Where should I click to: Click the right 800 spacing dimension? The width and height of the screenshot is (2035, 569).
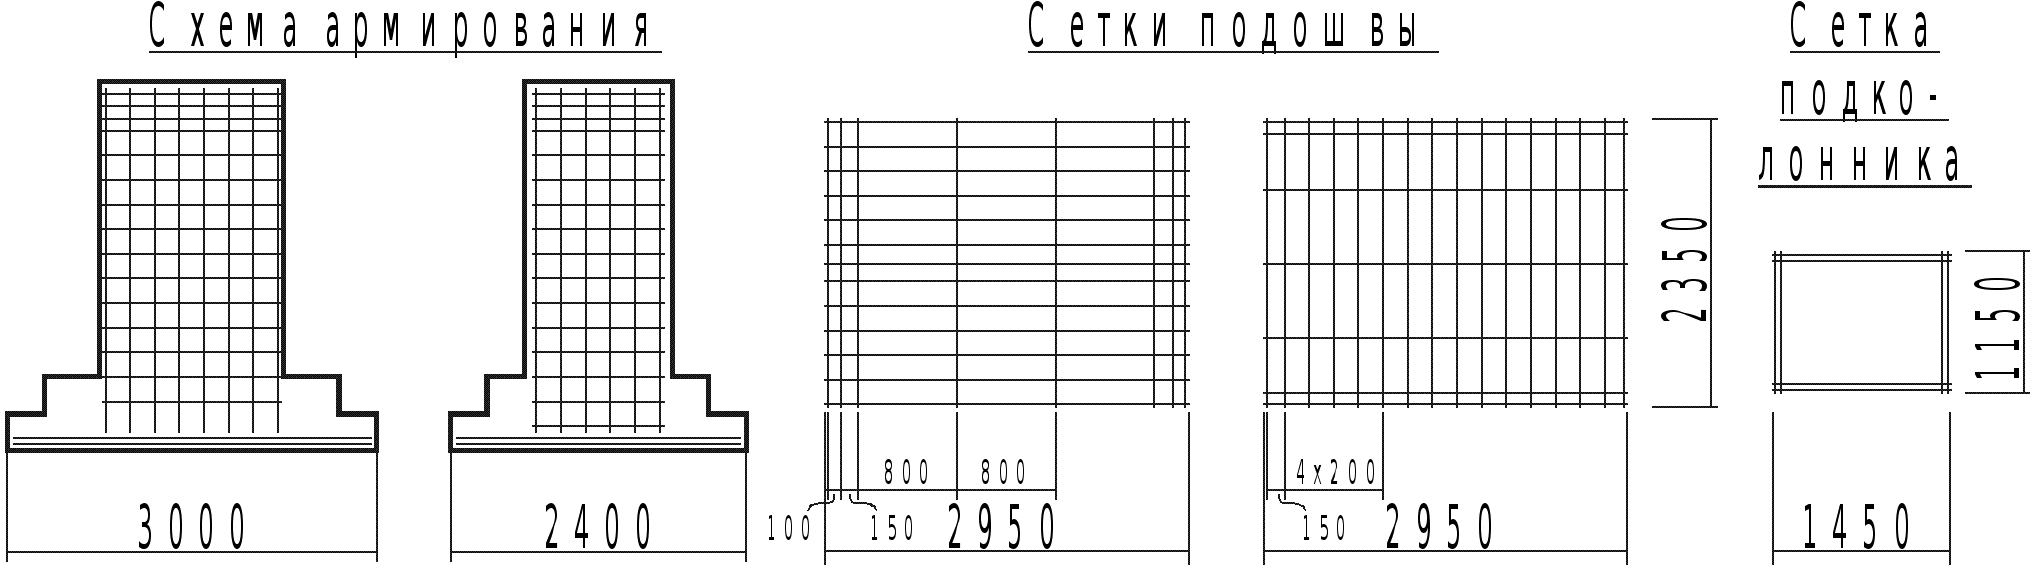1004,472
